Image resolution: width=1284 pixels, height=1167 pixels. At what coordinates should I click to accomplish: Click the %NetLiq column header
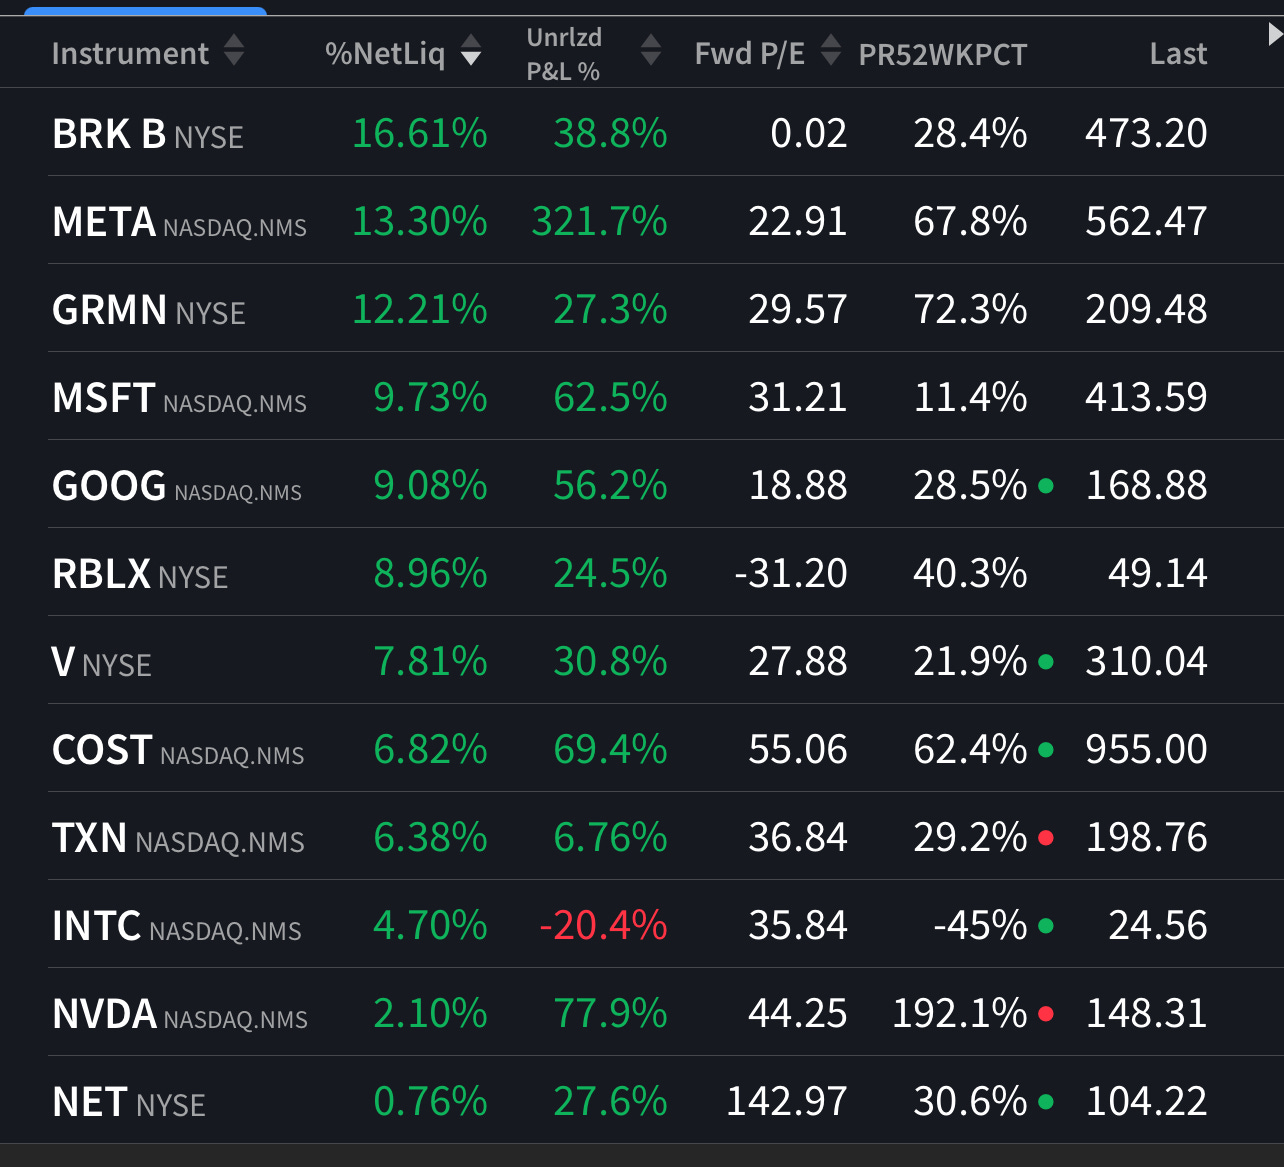point(385,53)
